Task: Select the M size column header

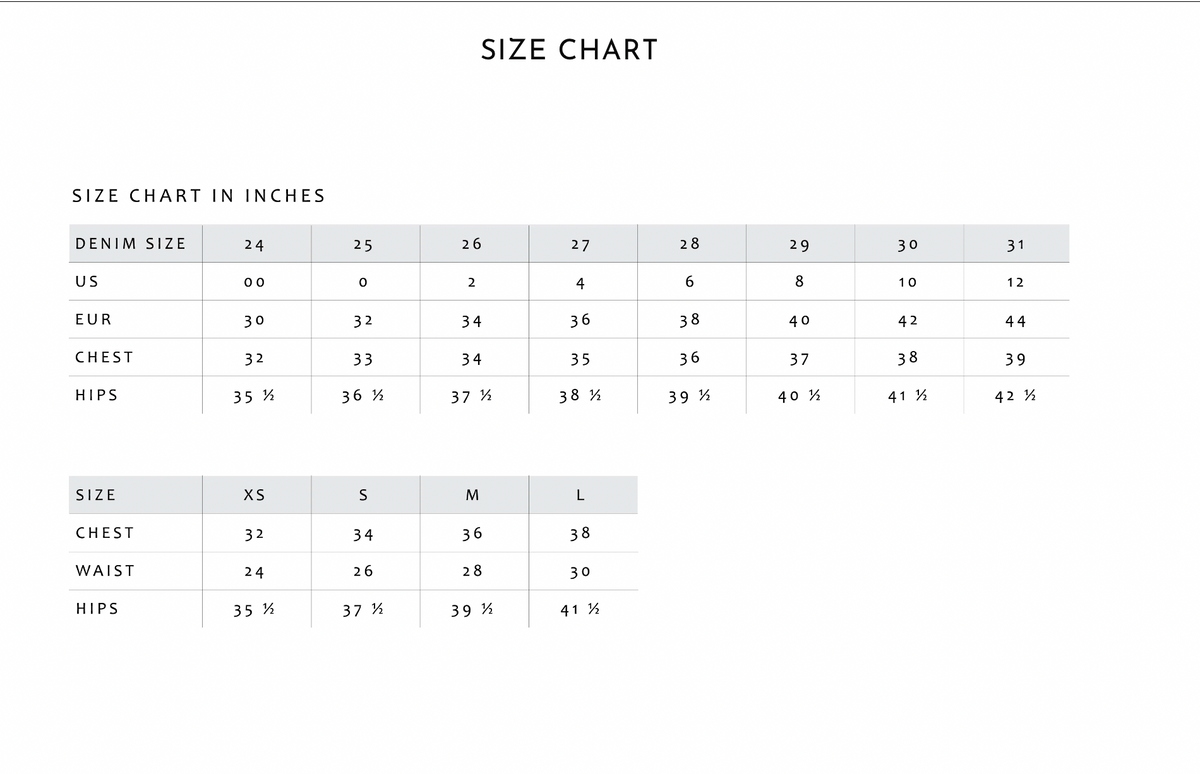Action: tap(472, 495)
